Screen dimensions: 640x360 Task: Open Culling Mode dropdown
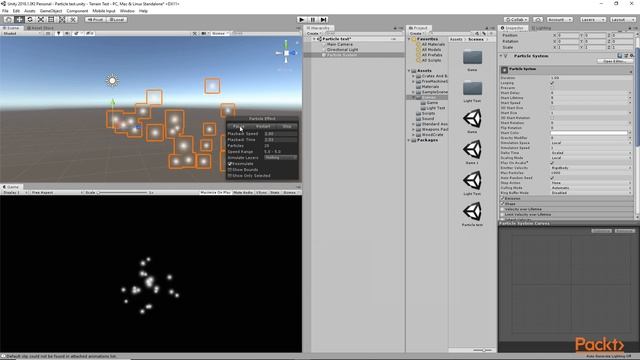(591, 188)
